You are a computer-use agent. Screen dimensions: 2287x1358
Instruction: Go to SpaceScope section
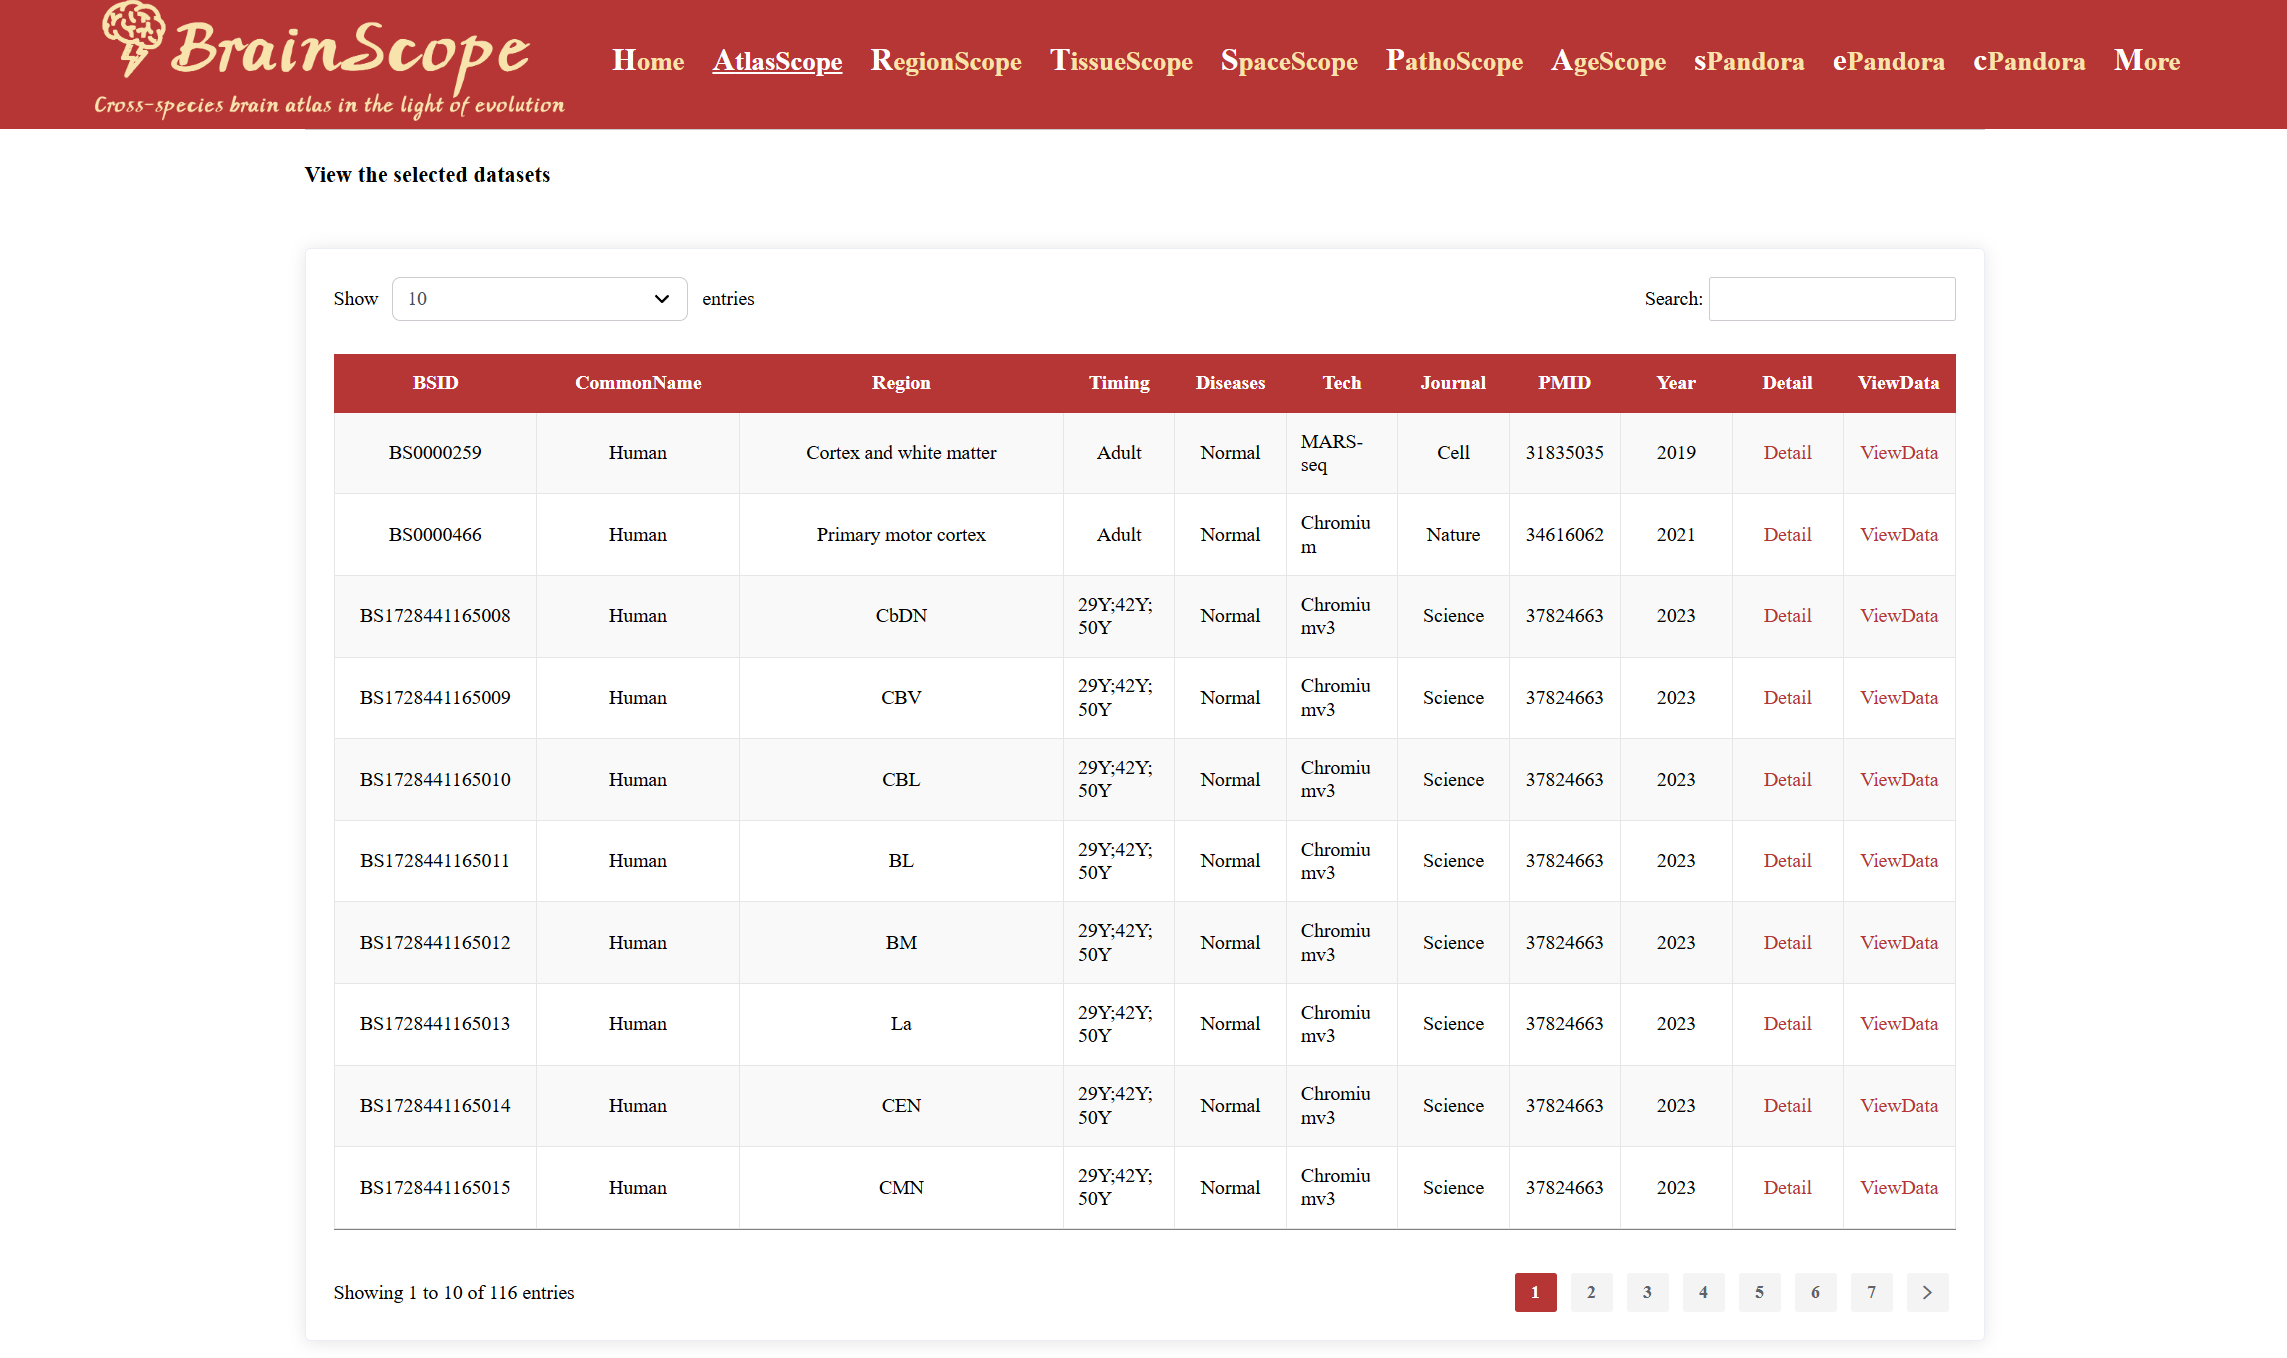point(1289,61)
